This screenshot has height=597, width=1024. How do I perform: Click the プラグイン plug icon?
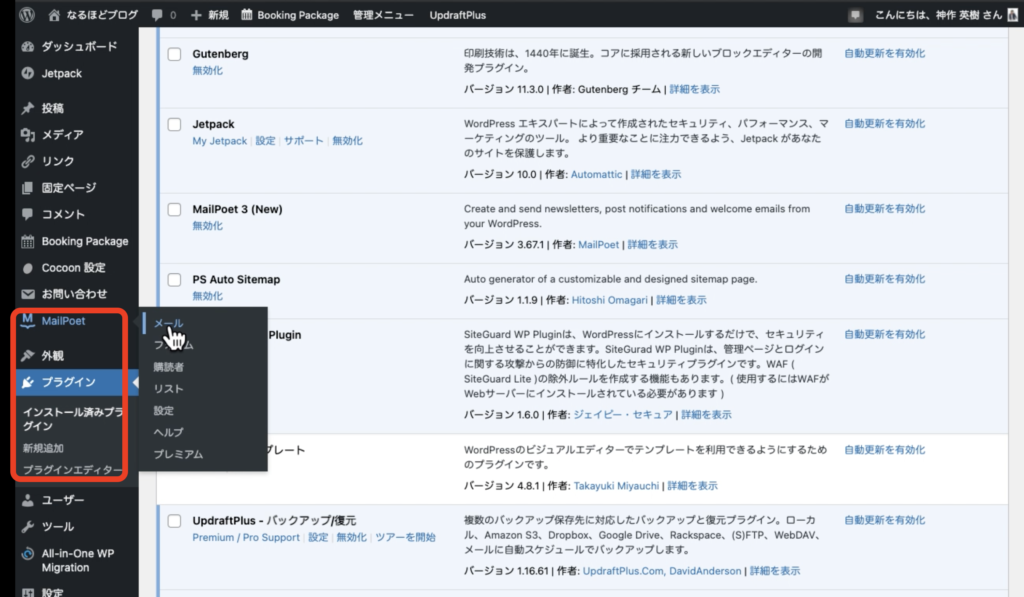coord(27,382)
